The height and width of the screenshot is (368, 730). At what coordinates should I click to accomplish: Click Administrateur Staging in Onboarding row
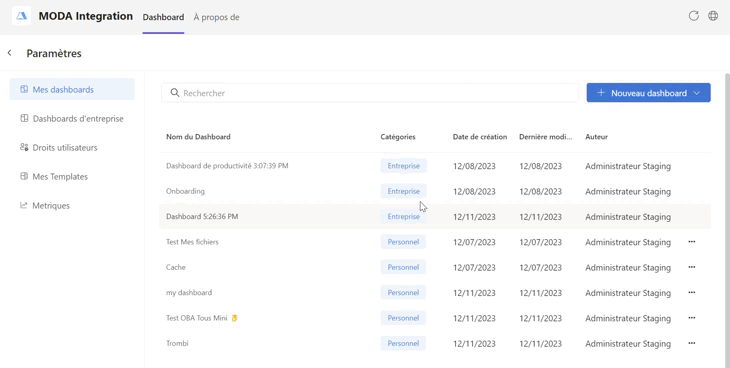point(628,191)
